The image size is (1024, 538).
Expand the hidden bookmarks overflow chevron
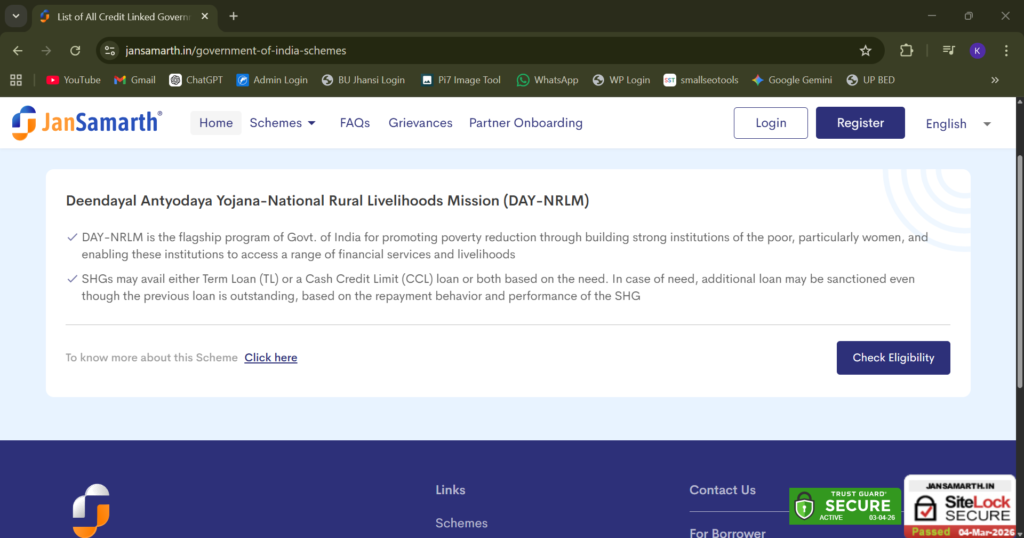point(994,80)
